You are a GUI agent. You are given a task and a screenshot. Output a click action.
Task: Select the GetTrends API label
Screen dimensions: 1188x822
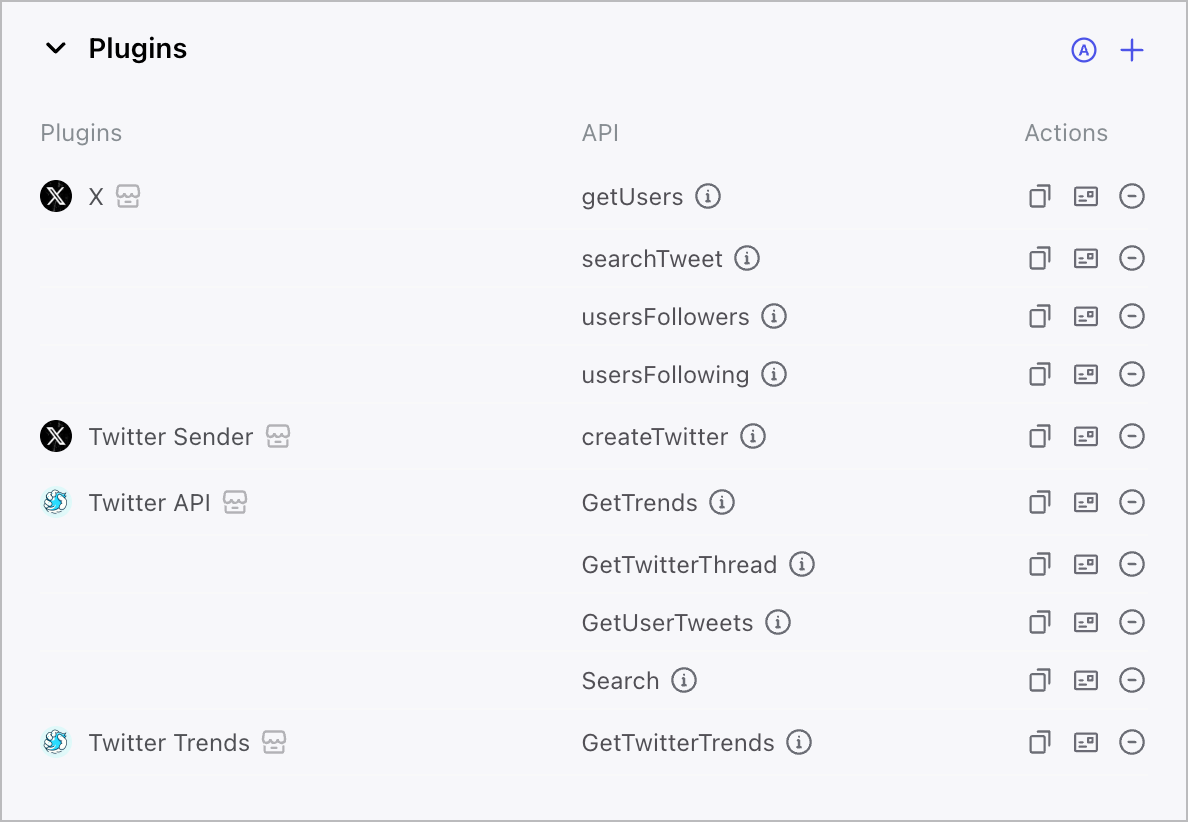click(x=639, y=503)
